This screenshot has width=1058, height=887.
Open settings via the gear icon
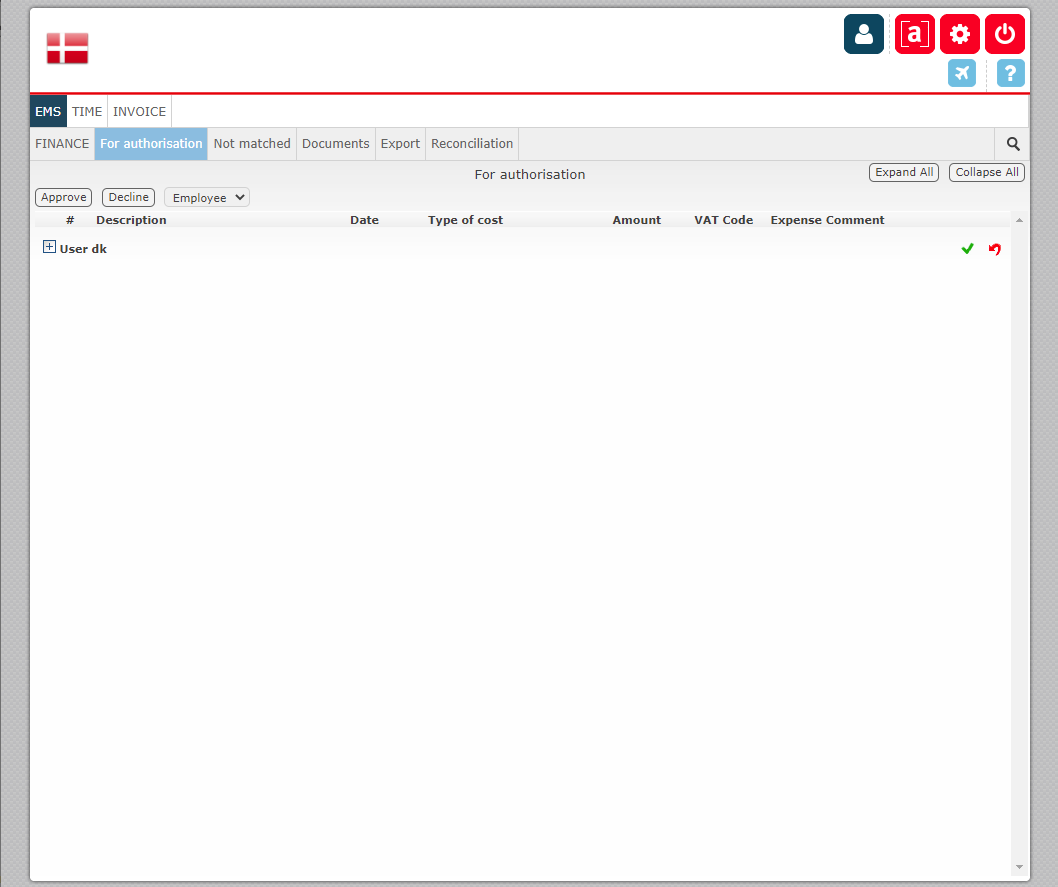[x=959, y=33]
